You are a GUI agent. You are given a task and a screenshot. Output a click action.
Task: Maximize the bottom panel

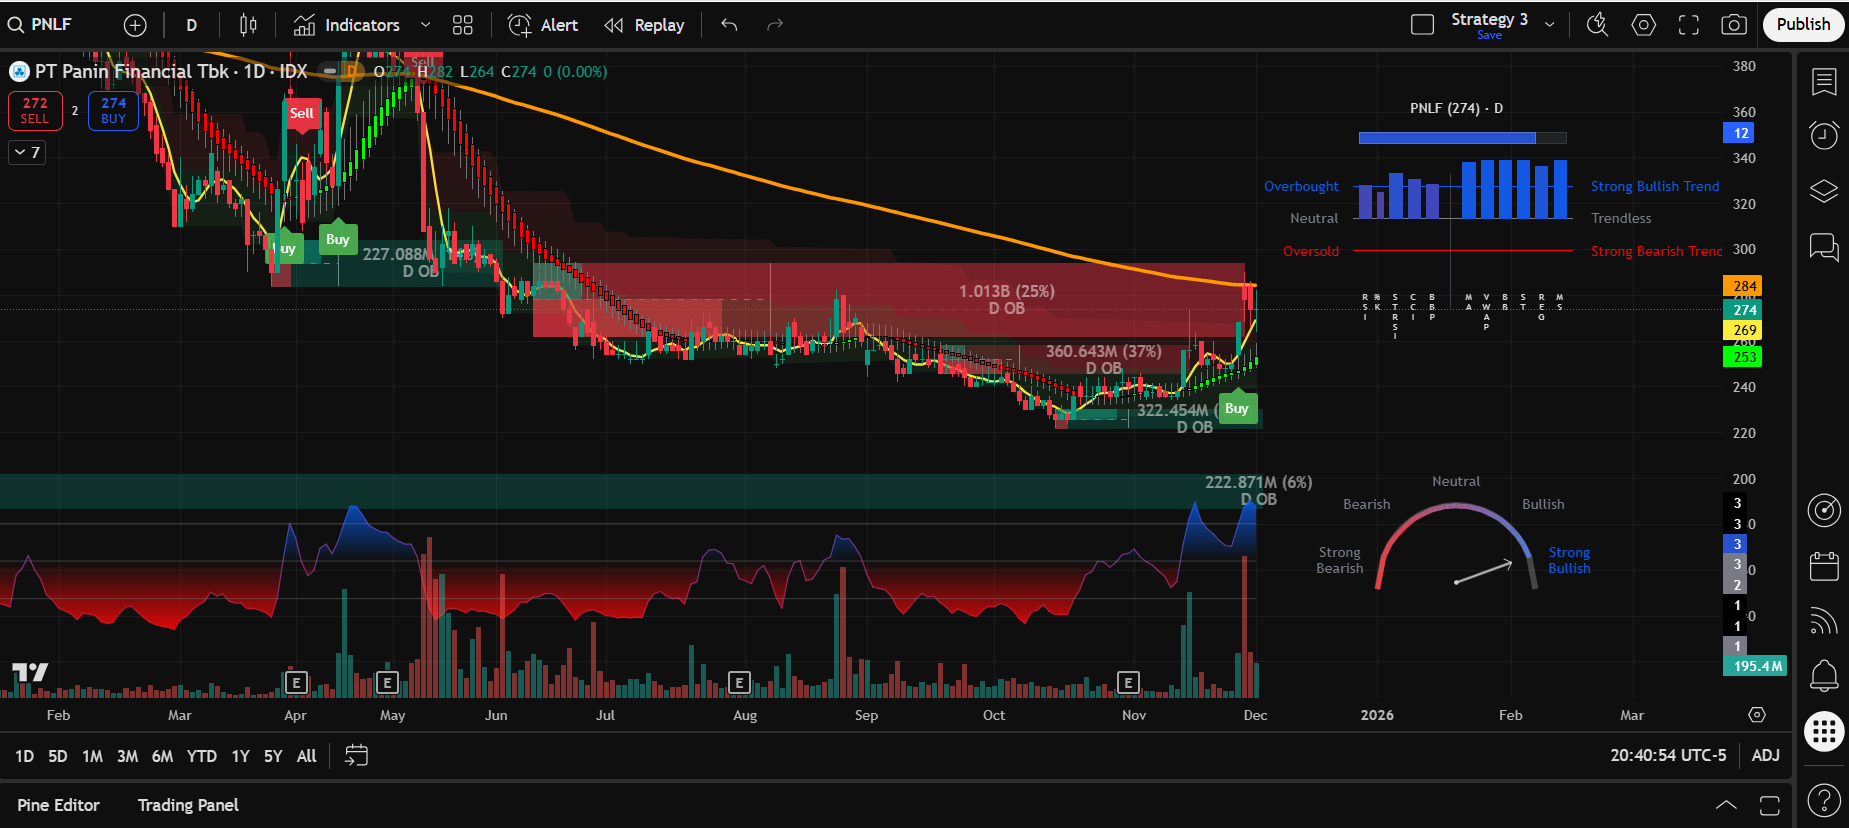point(1770,805)
